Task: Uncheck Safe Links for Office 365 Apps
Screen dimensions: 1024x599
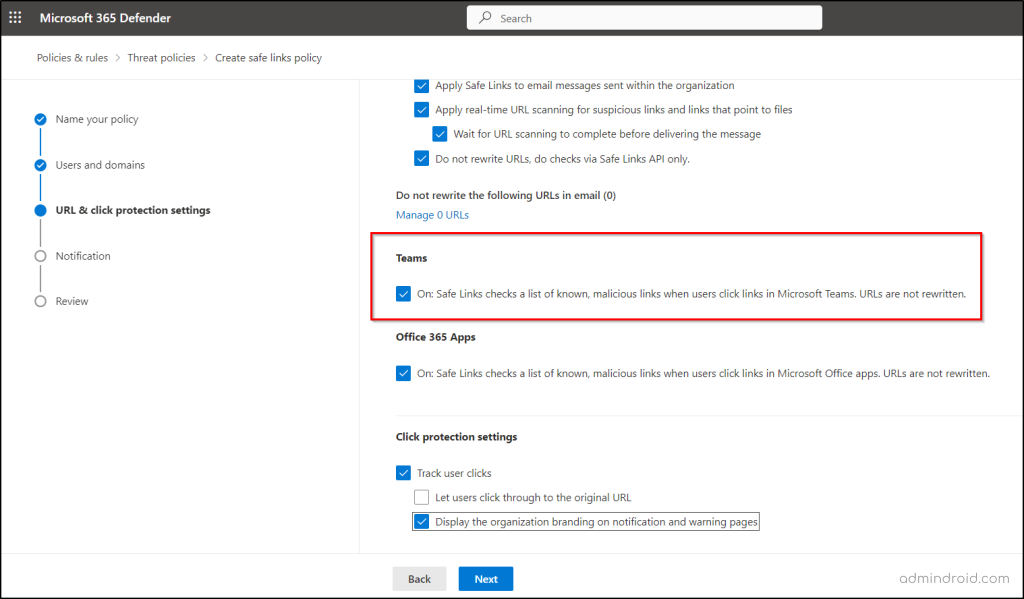Action: (403, 372)
